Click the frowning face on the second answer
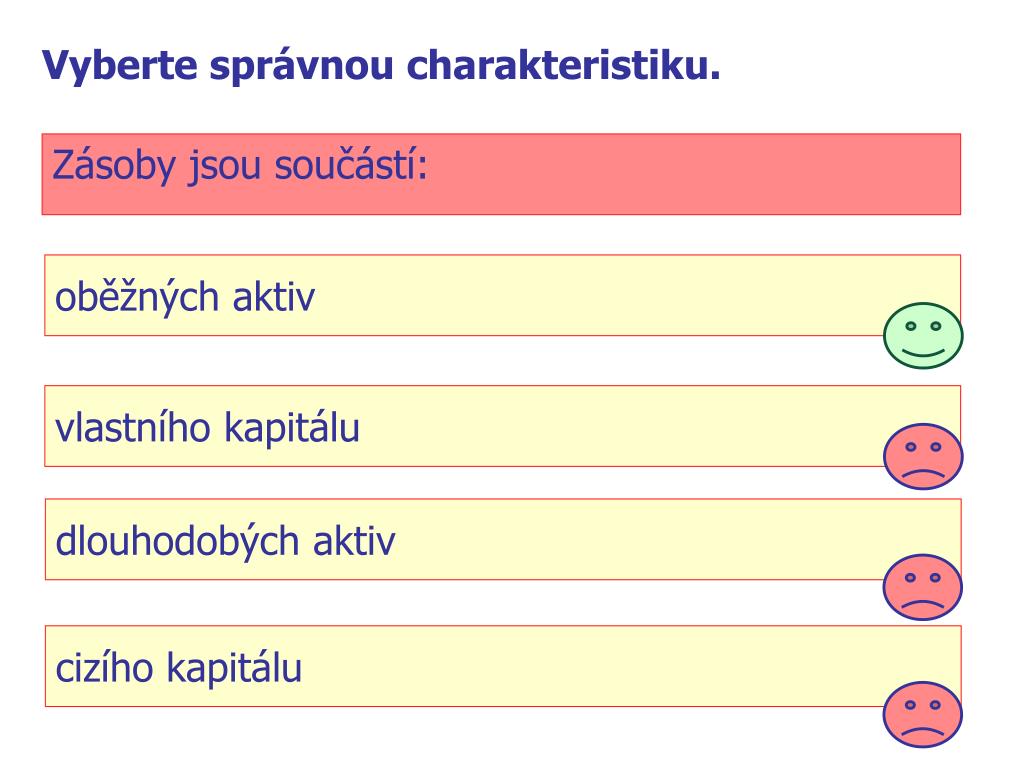Viewport: 1024px width, 768px height. click(x=923, y=456)
